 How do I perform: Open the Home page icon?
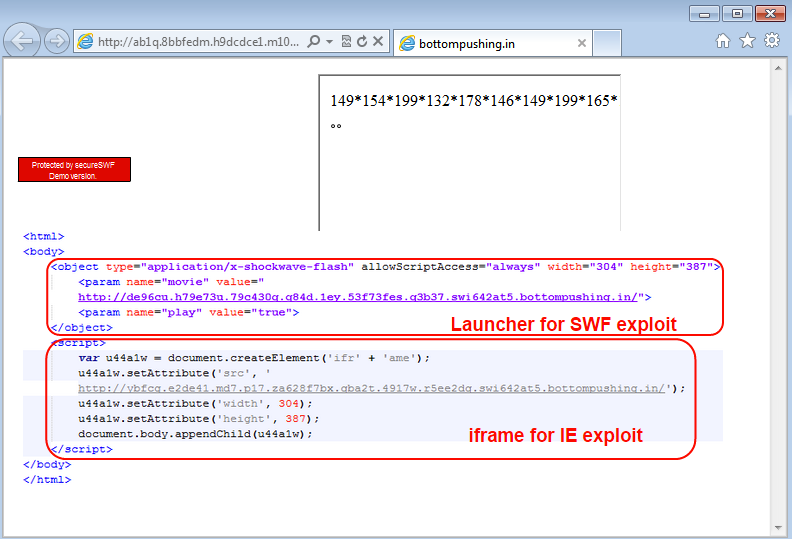723,40
